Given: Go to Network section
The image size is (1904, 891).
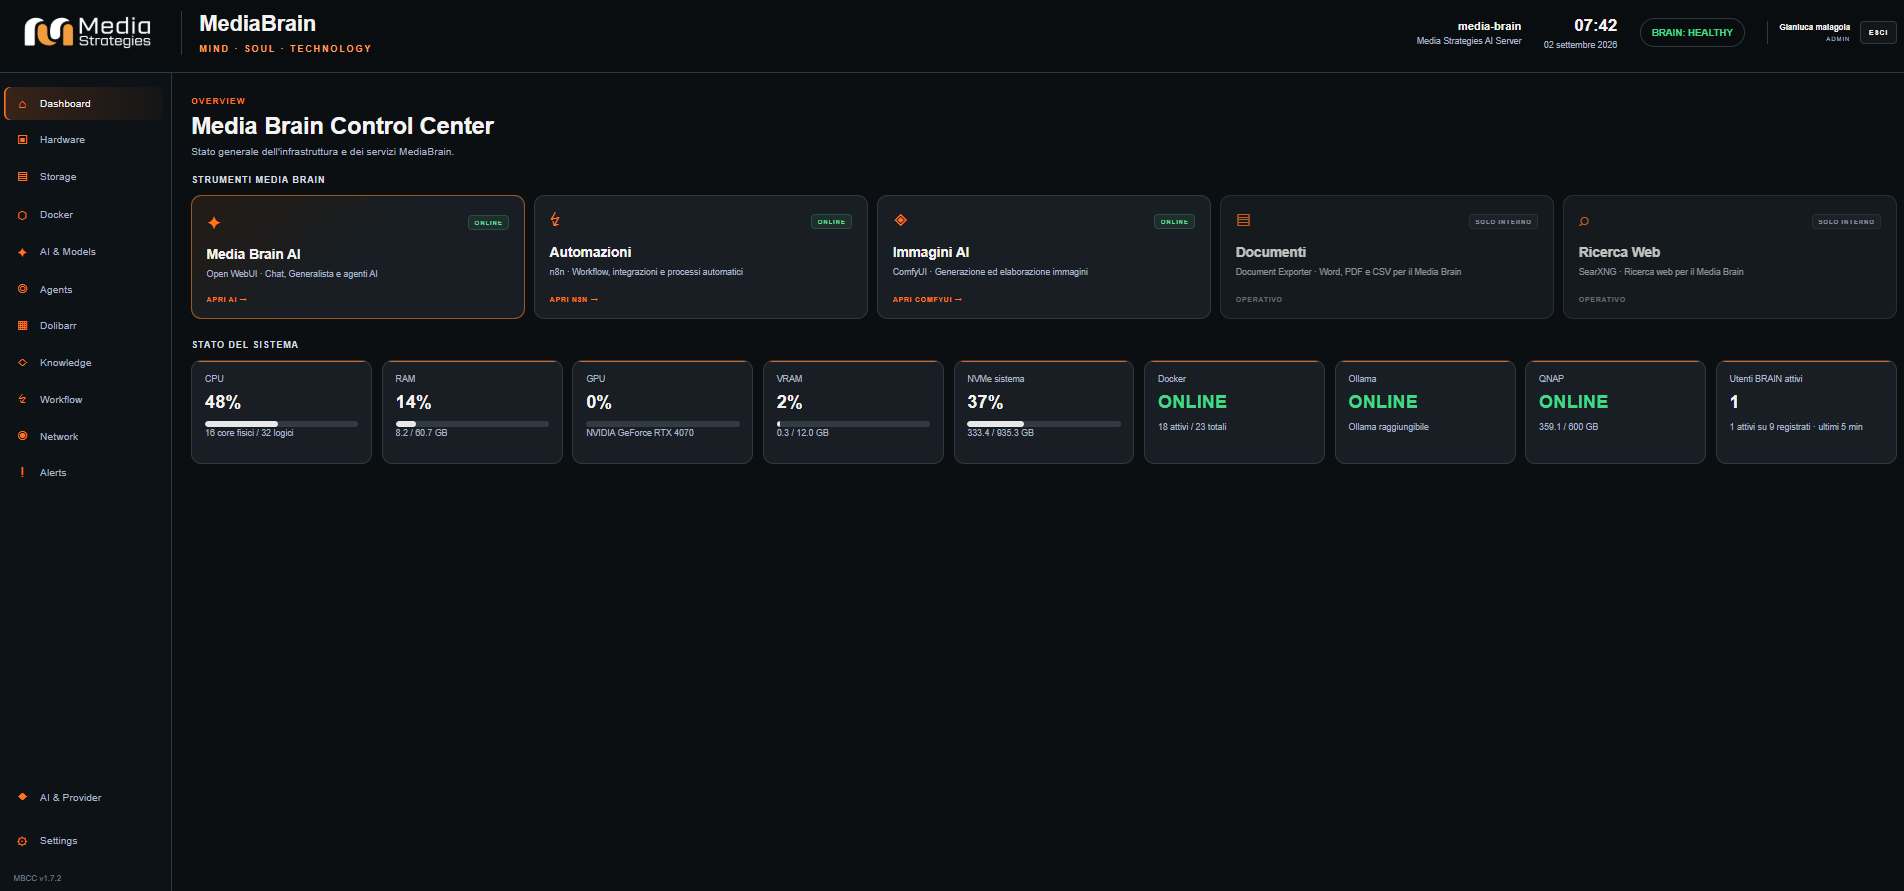Looking at the screenshot, I should pos(84,436).
